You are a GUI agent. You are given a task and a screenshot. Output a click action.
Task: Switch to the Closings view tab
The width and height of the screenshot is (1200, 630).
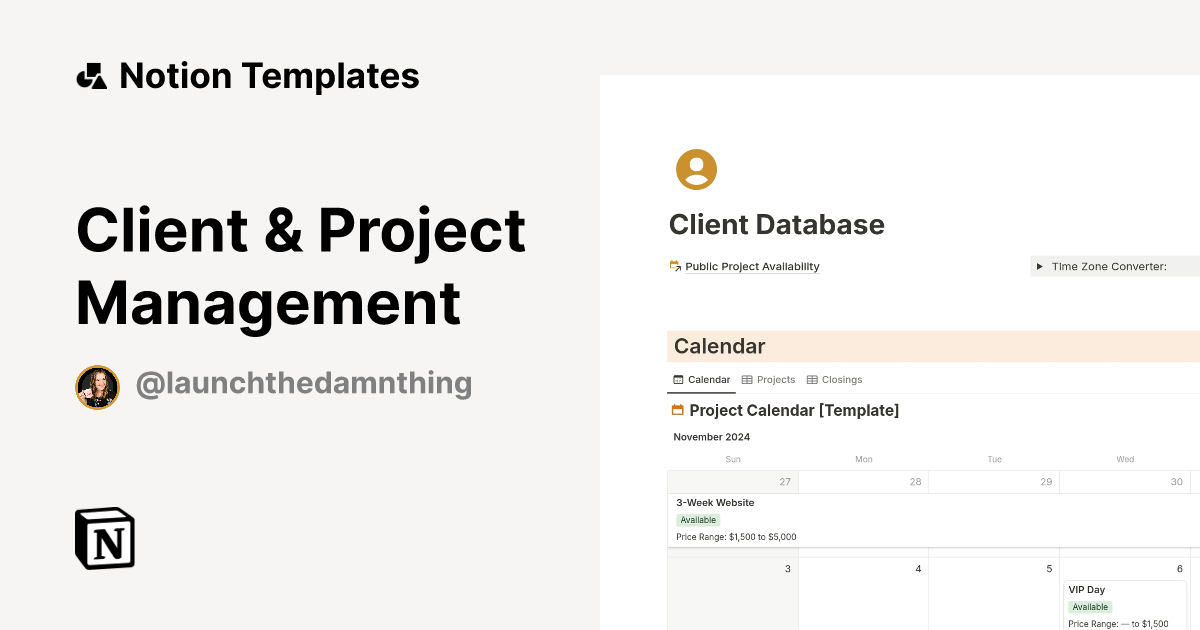click(841, 379)
